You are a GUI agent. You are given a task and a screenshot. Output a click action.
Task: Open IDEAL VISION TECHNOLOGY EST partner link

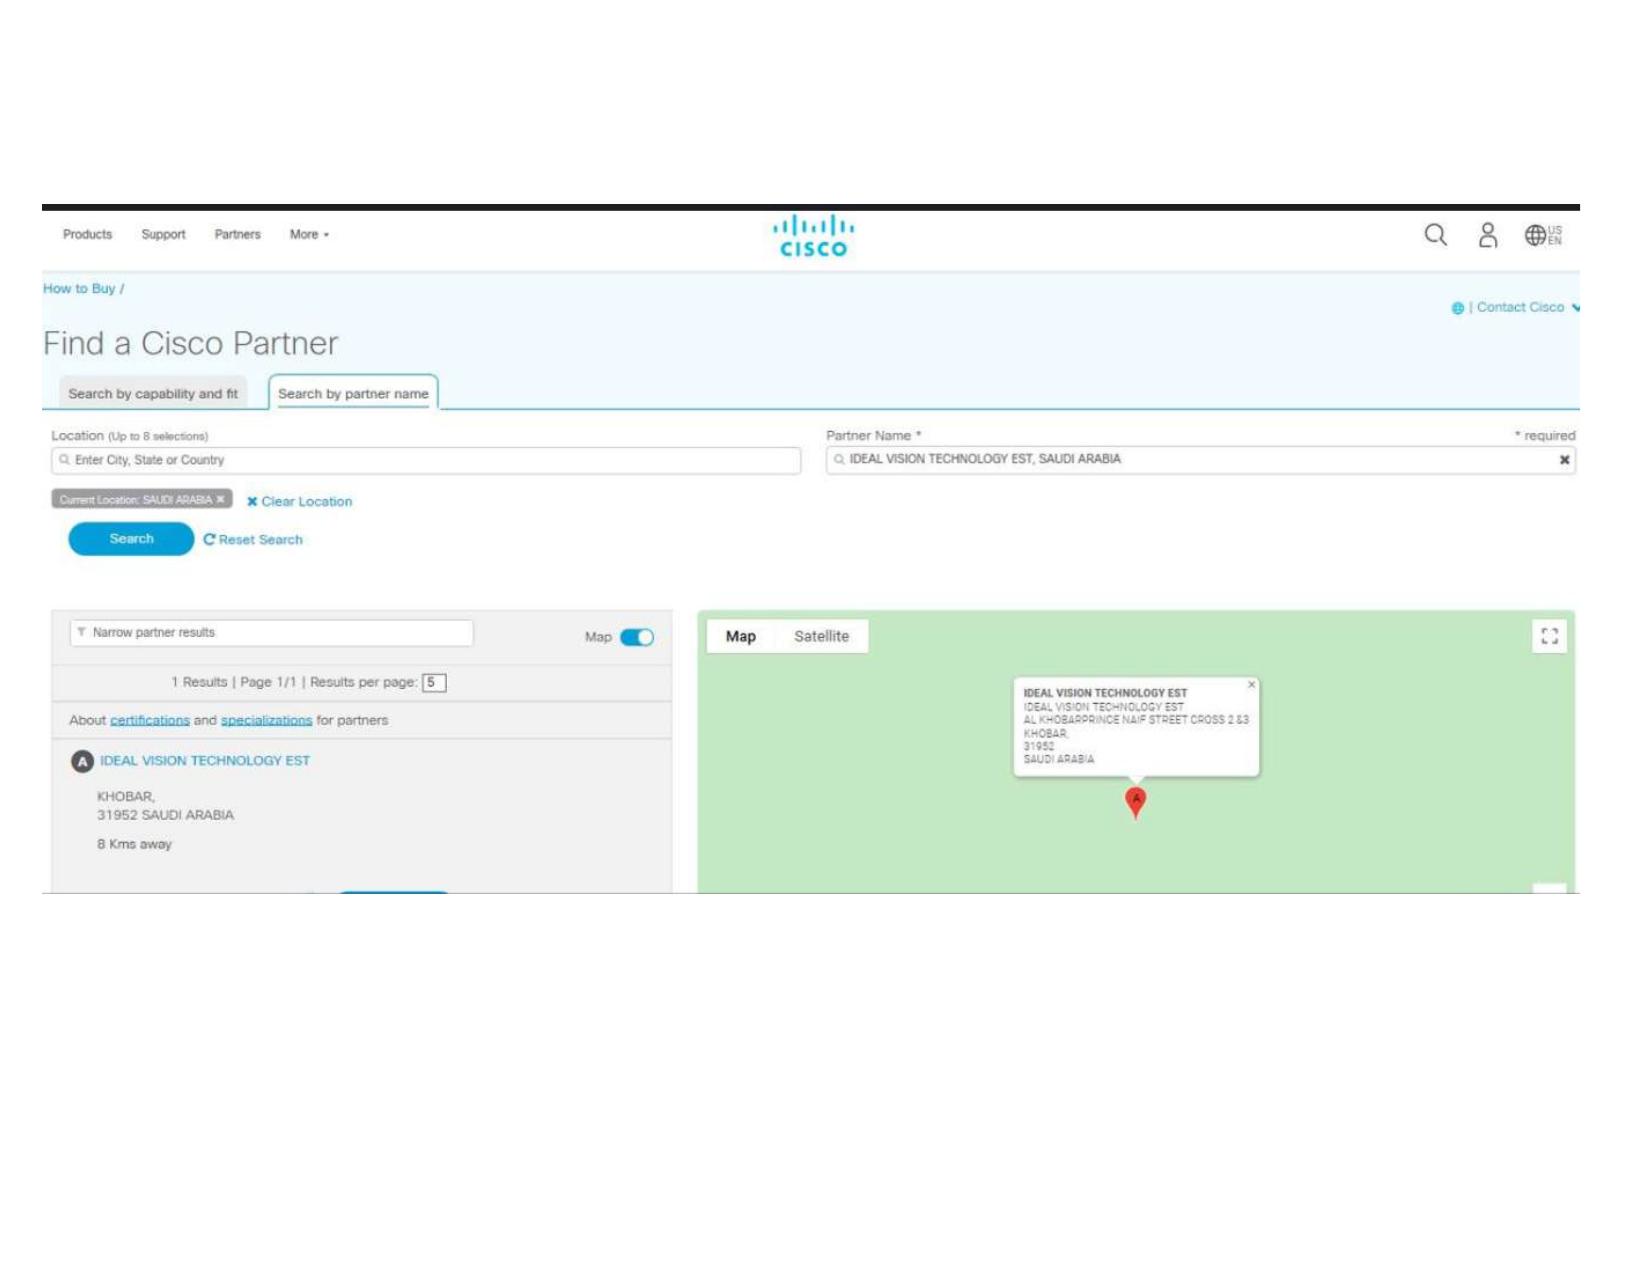click(x=205, y=761)
